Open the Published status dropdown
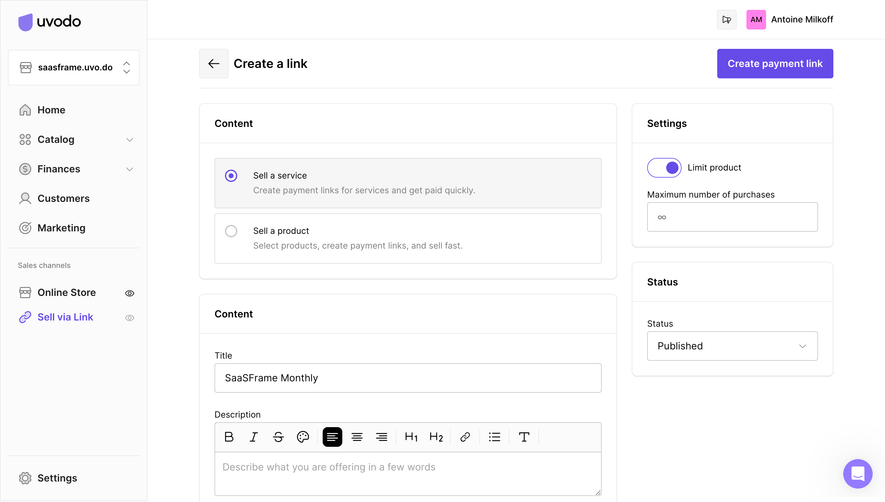885x502 pixels. click(732, 346)
